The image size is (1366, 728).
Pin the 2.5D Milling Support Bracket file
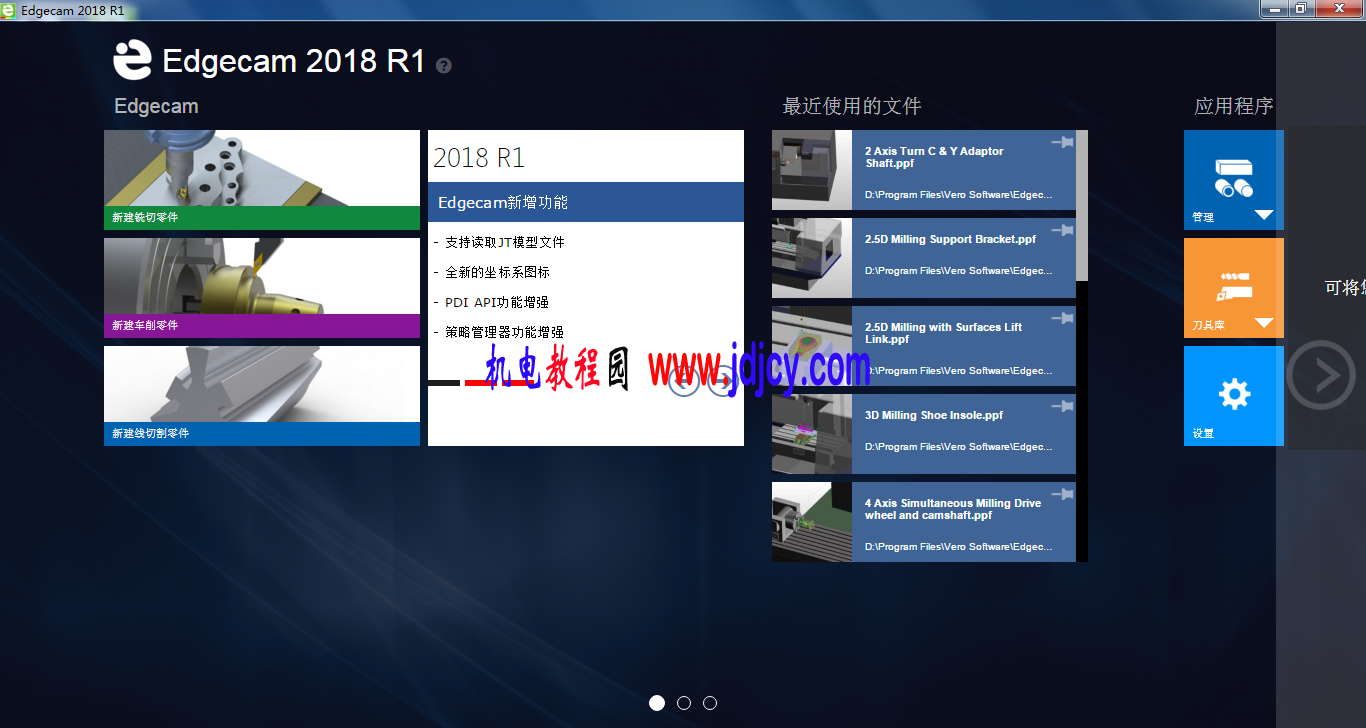(1062, 231)
